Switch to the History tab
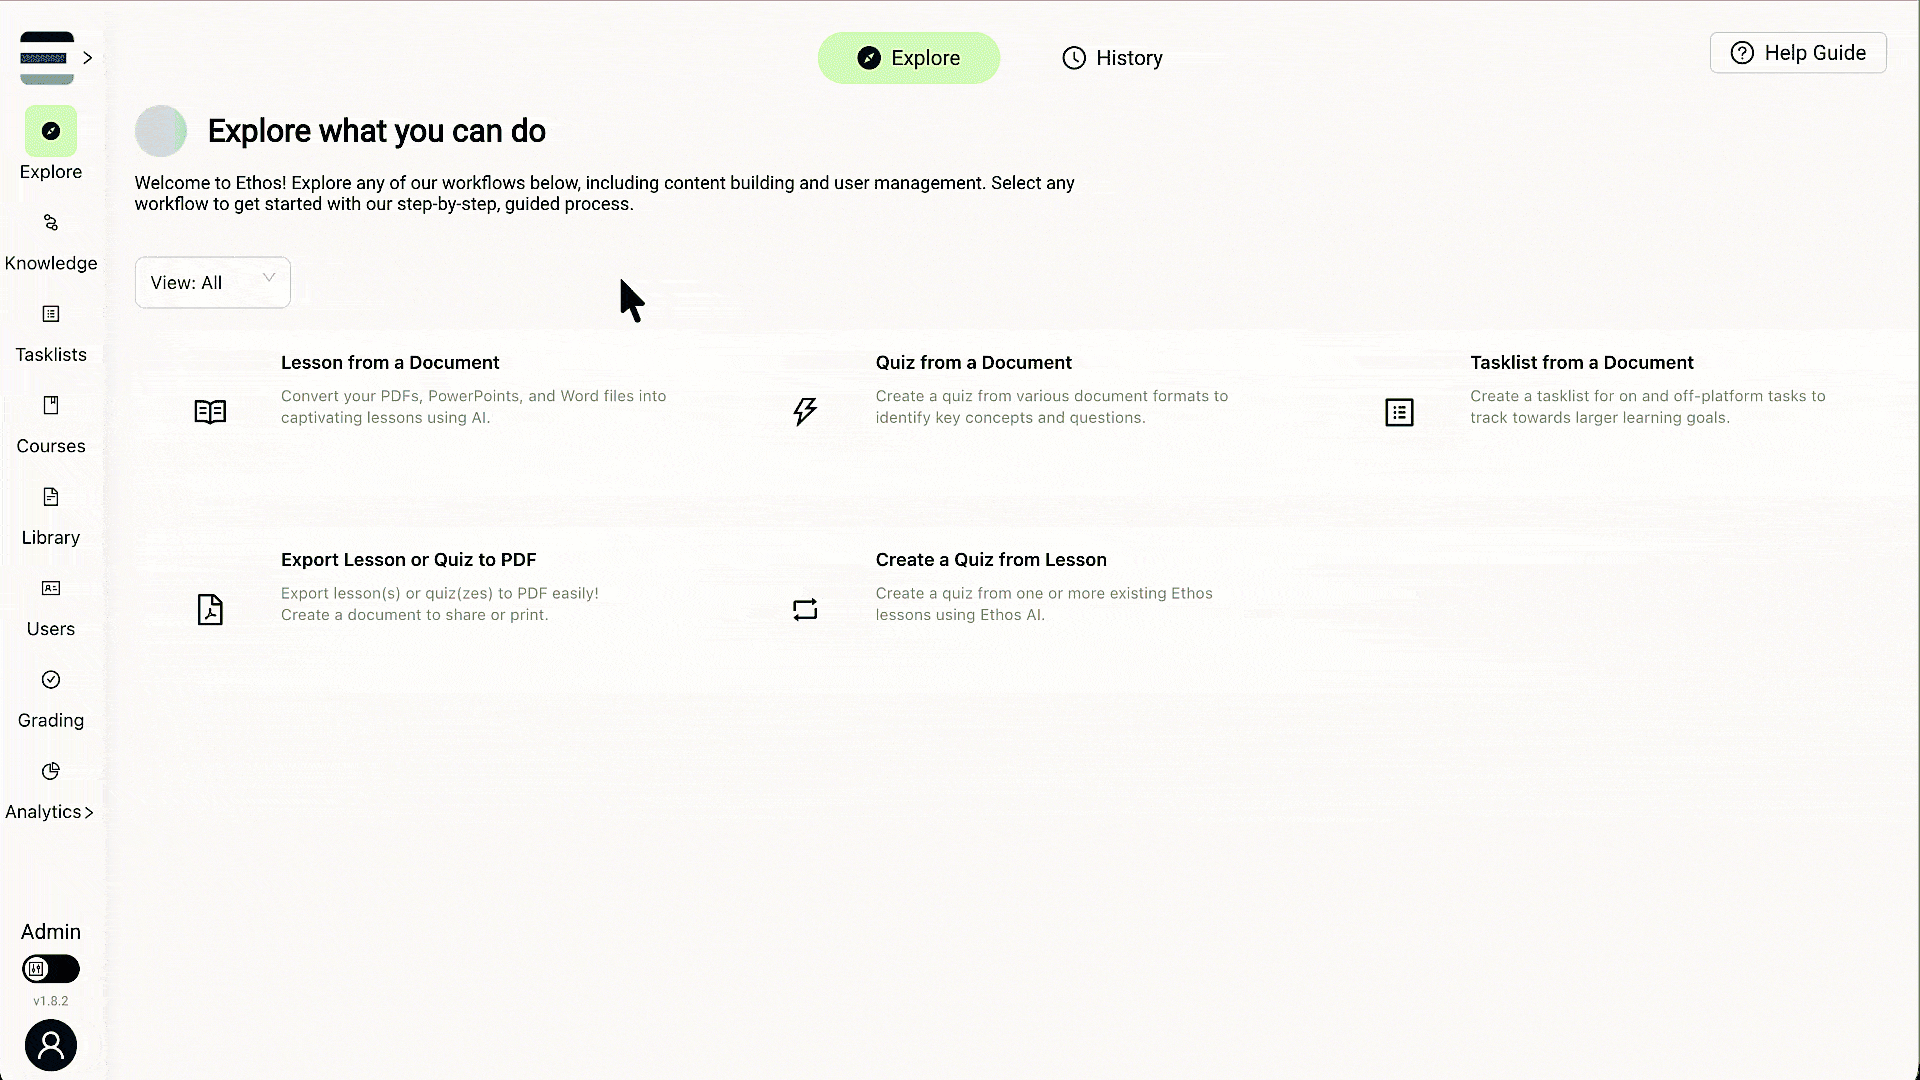The width and height of the screenshot is (1920, 1080). 1112,58
